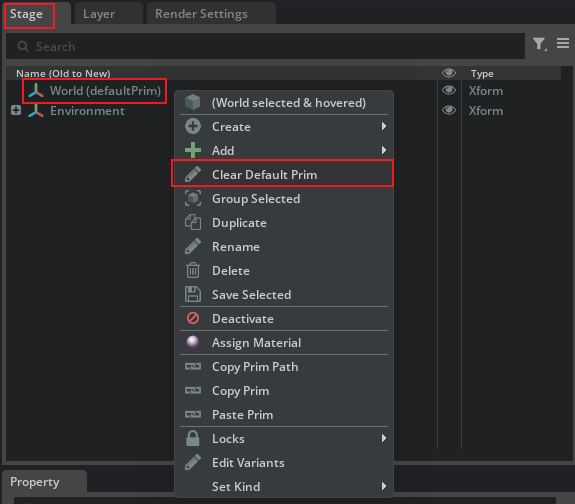Click the padlock Locks icon
The width and height of the screenshot is (575, 504).
pyautogui.click(x=193, y=438)
